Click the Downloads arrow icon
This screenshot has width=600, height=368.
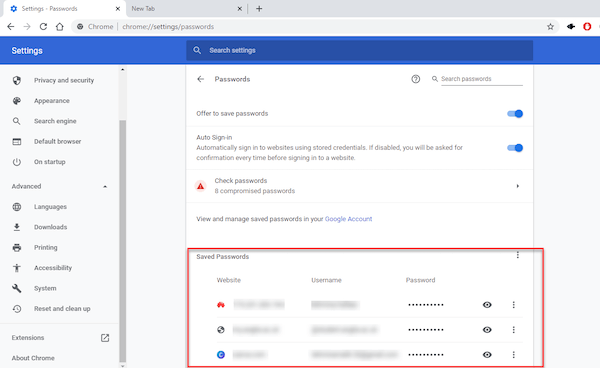click(17, 227)
